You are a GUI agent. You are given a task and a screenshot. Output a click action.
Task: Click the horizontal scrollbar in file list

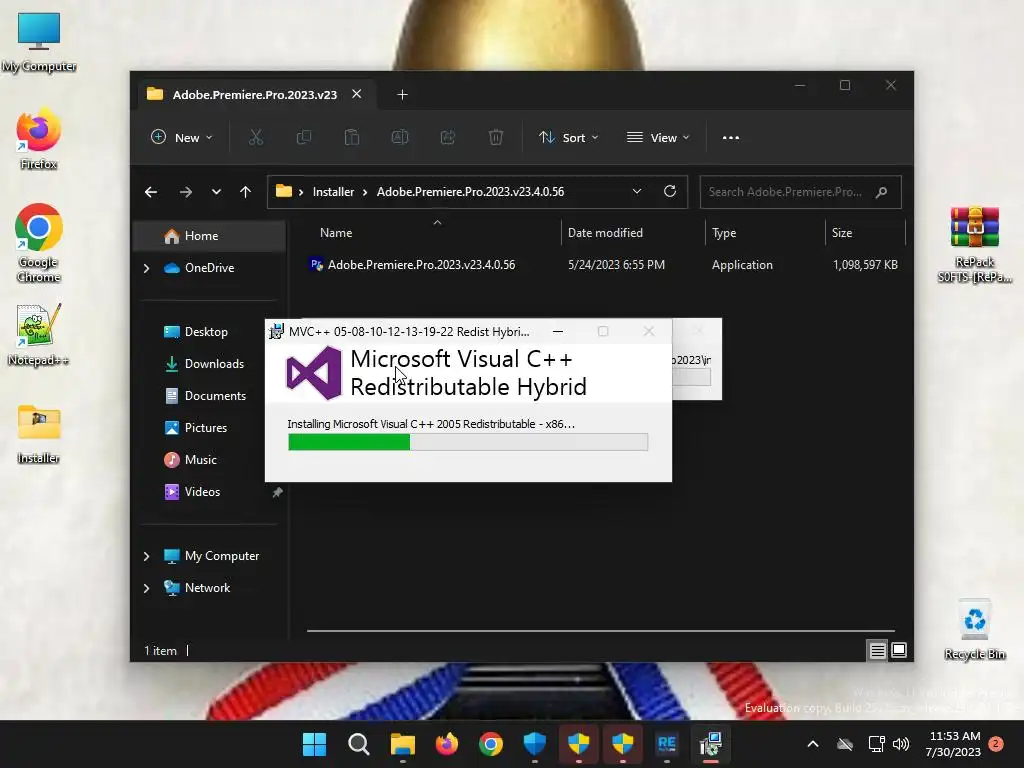600,631
